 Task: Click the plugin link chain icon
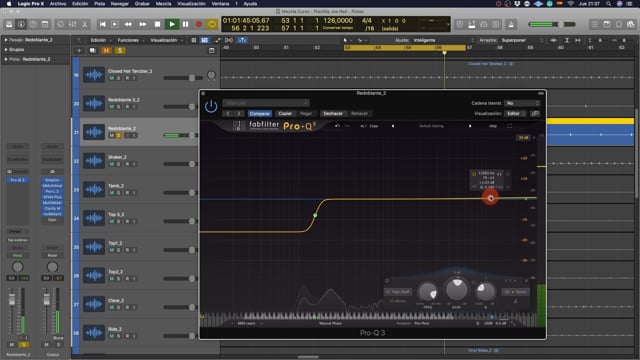[535, 113]
